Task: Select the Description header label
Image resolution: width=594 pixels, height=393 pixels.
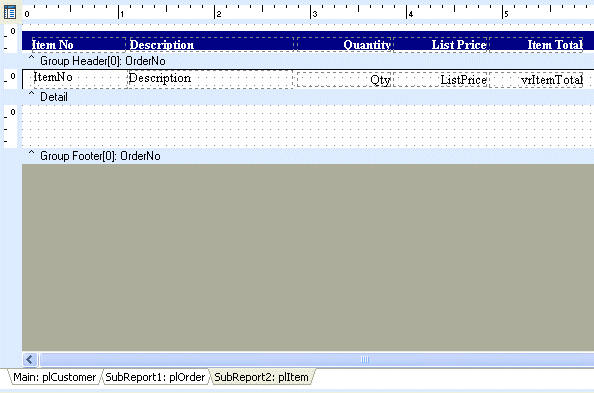Action: pyautogui.click(x=211, y=45)
